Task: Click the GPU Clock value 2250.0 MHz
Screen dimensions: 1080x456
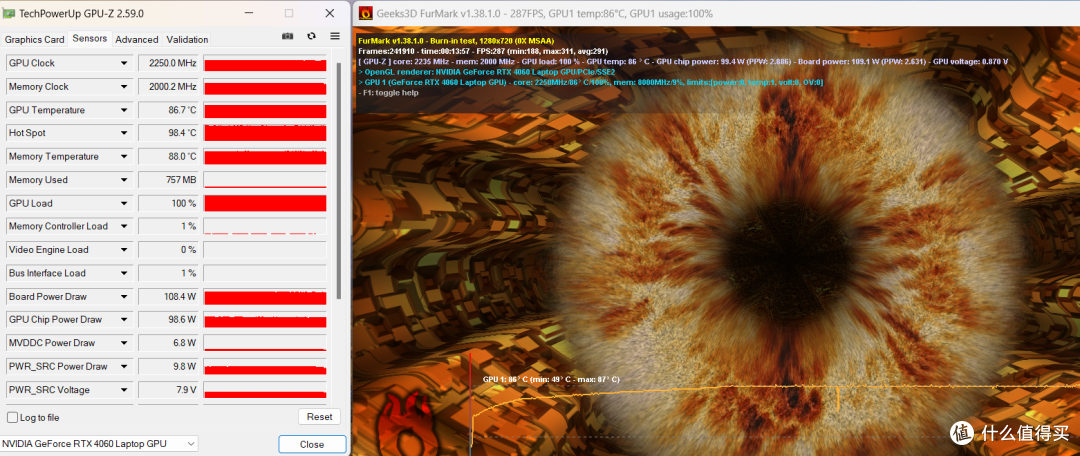Action: pos(168,63)
